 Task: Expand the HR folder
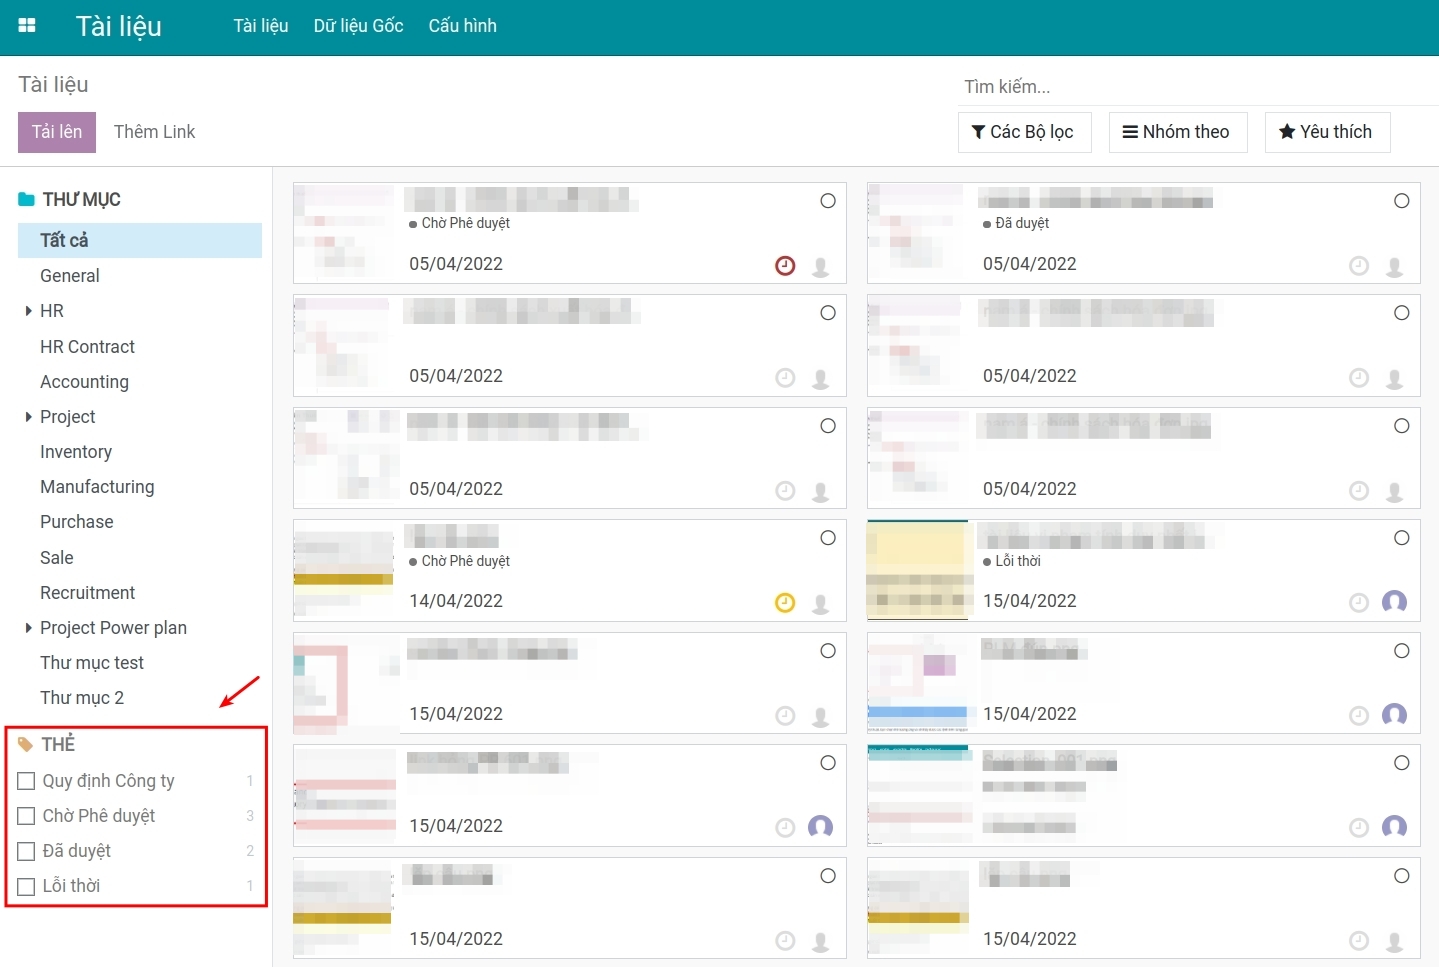click(28, 311)
